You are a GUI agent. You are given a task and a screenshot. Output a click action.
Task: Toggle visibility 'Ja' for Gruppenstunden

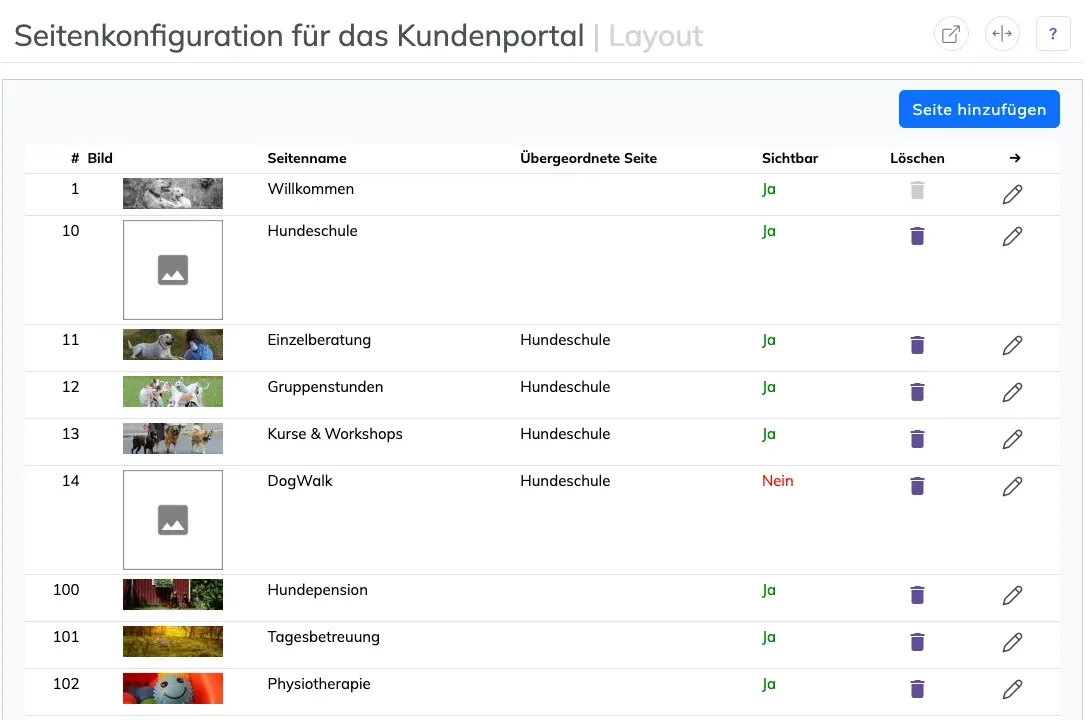click(x=768, y=387)
